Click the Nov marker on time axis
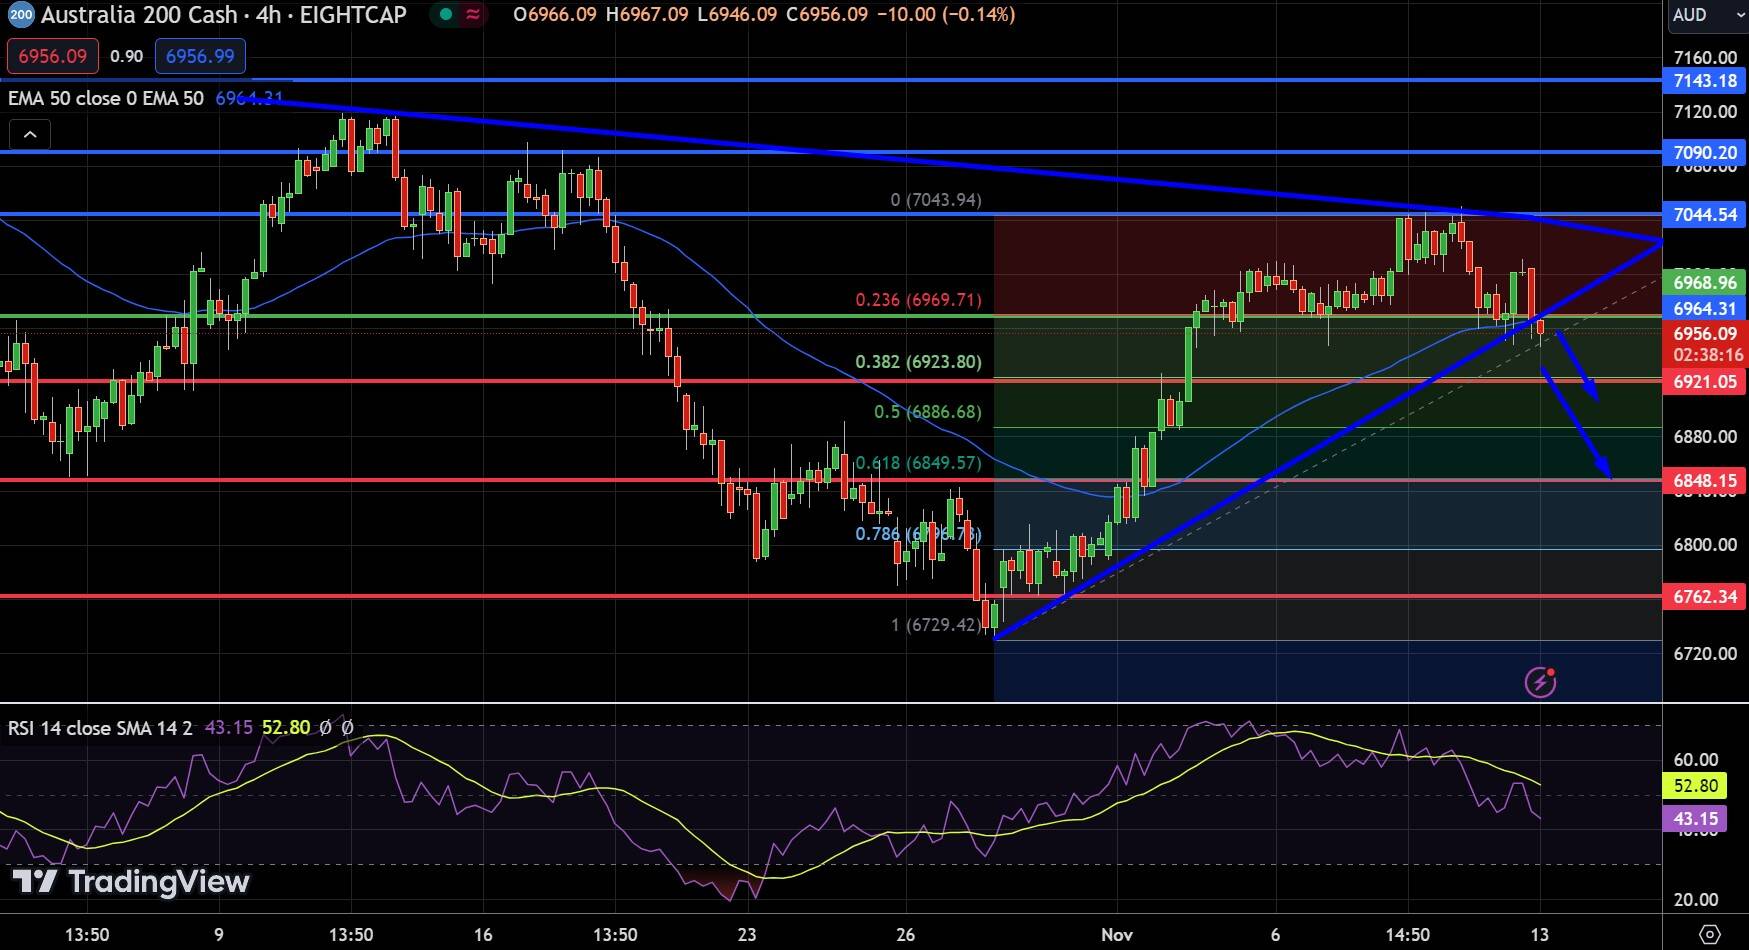The height and width of the screenshot is (950, 1749). (x=1117, y=935)
